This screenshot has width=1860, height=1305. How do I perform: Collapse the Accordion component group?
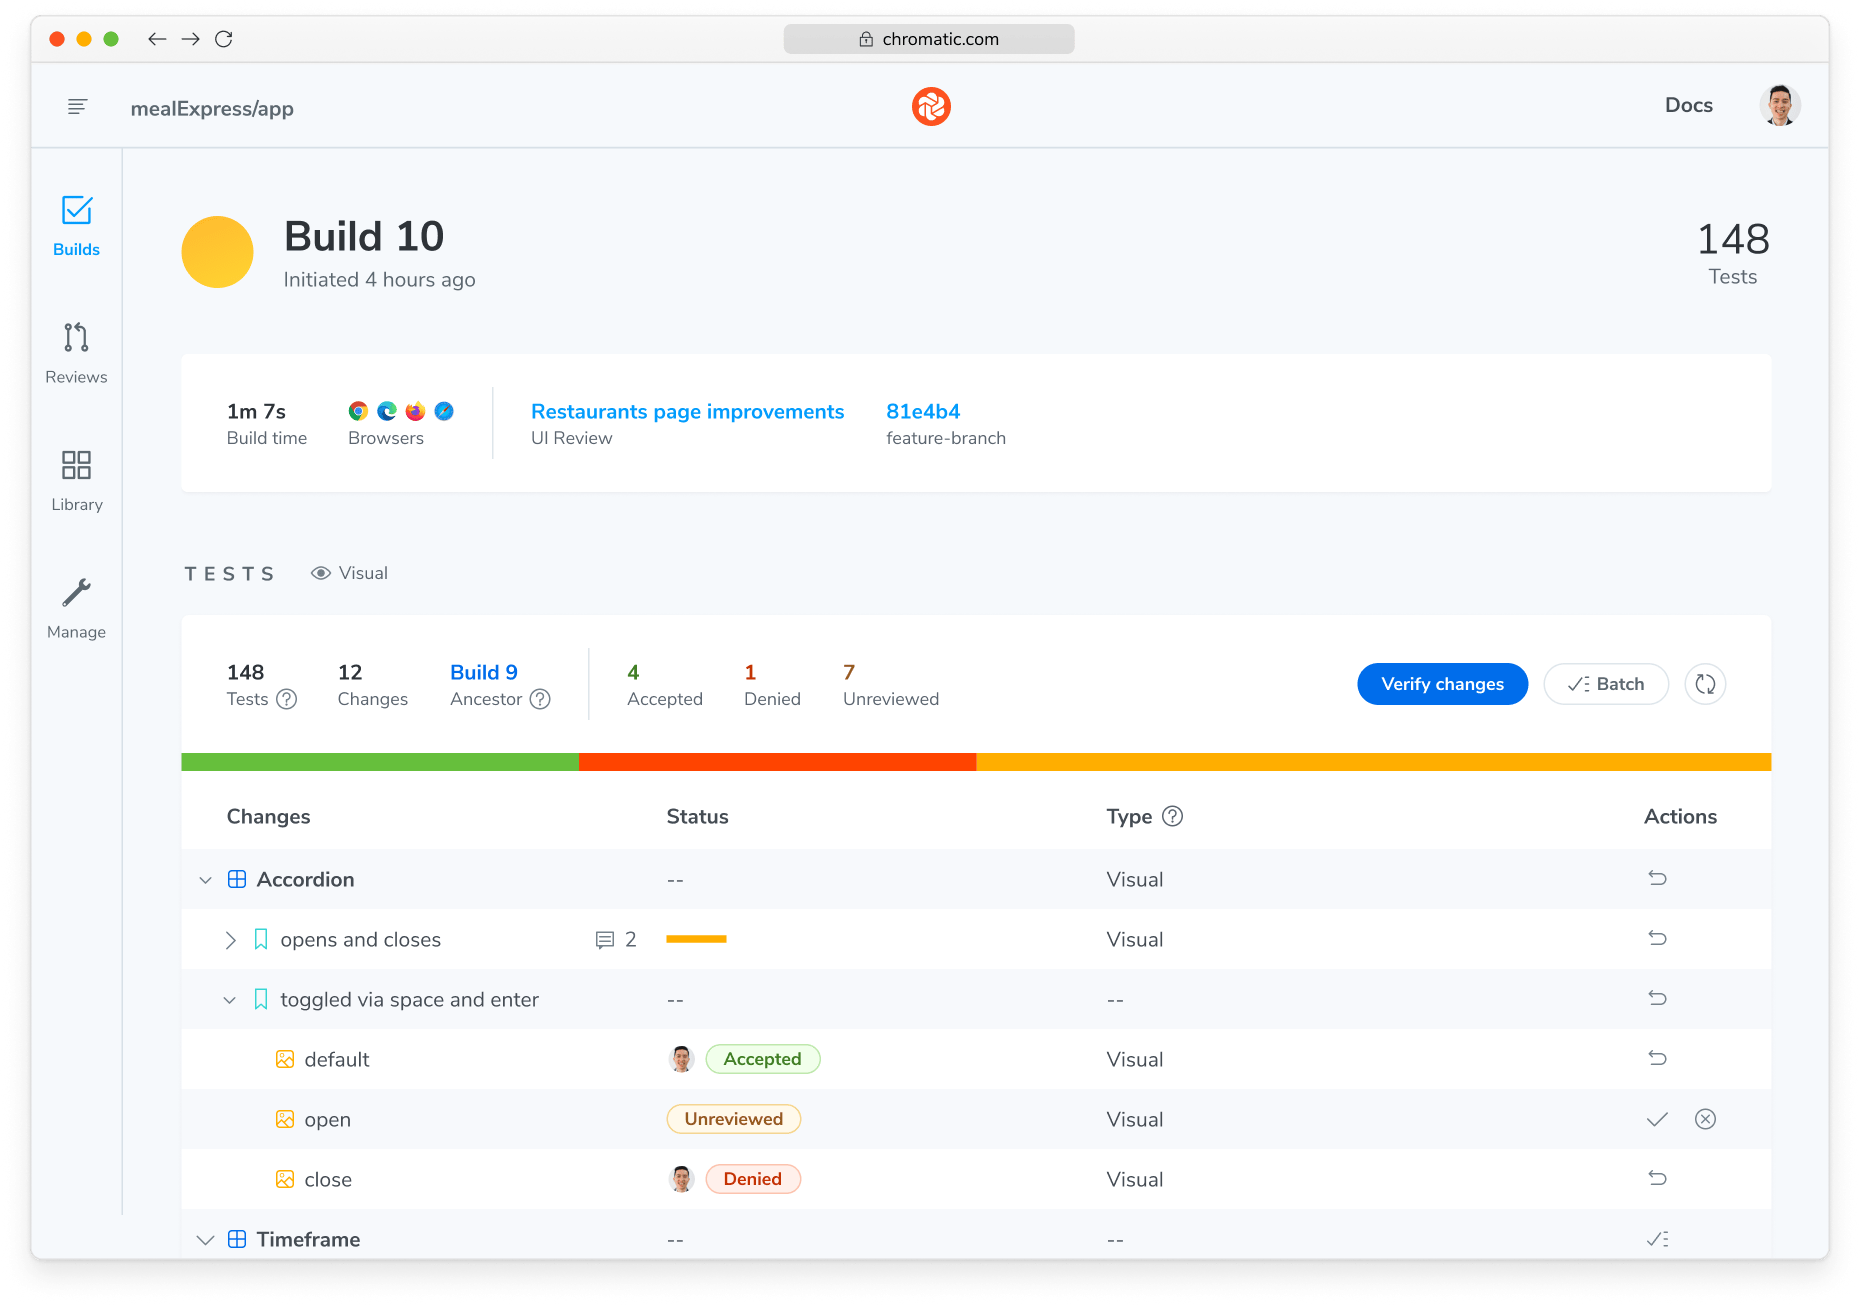point(205,880)
